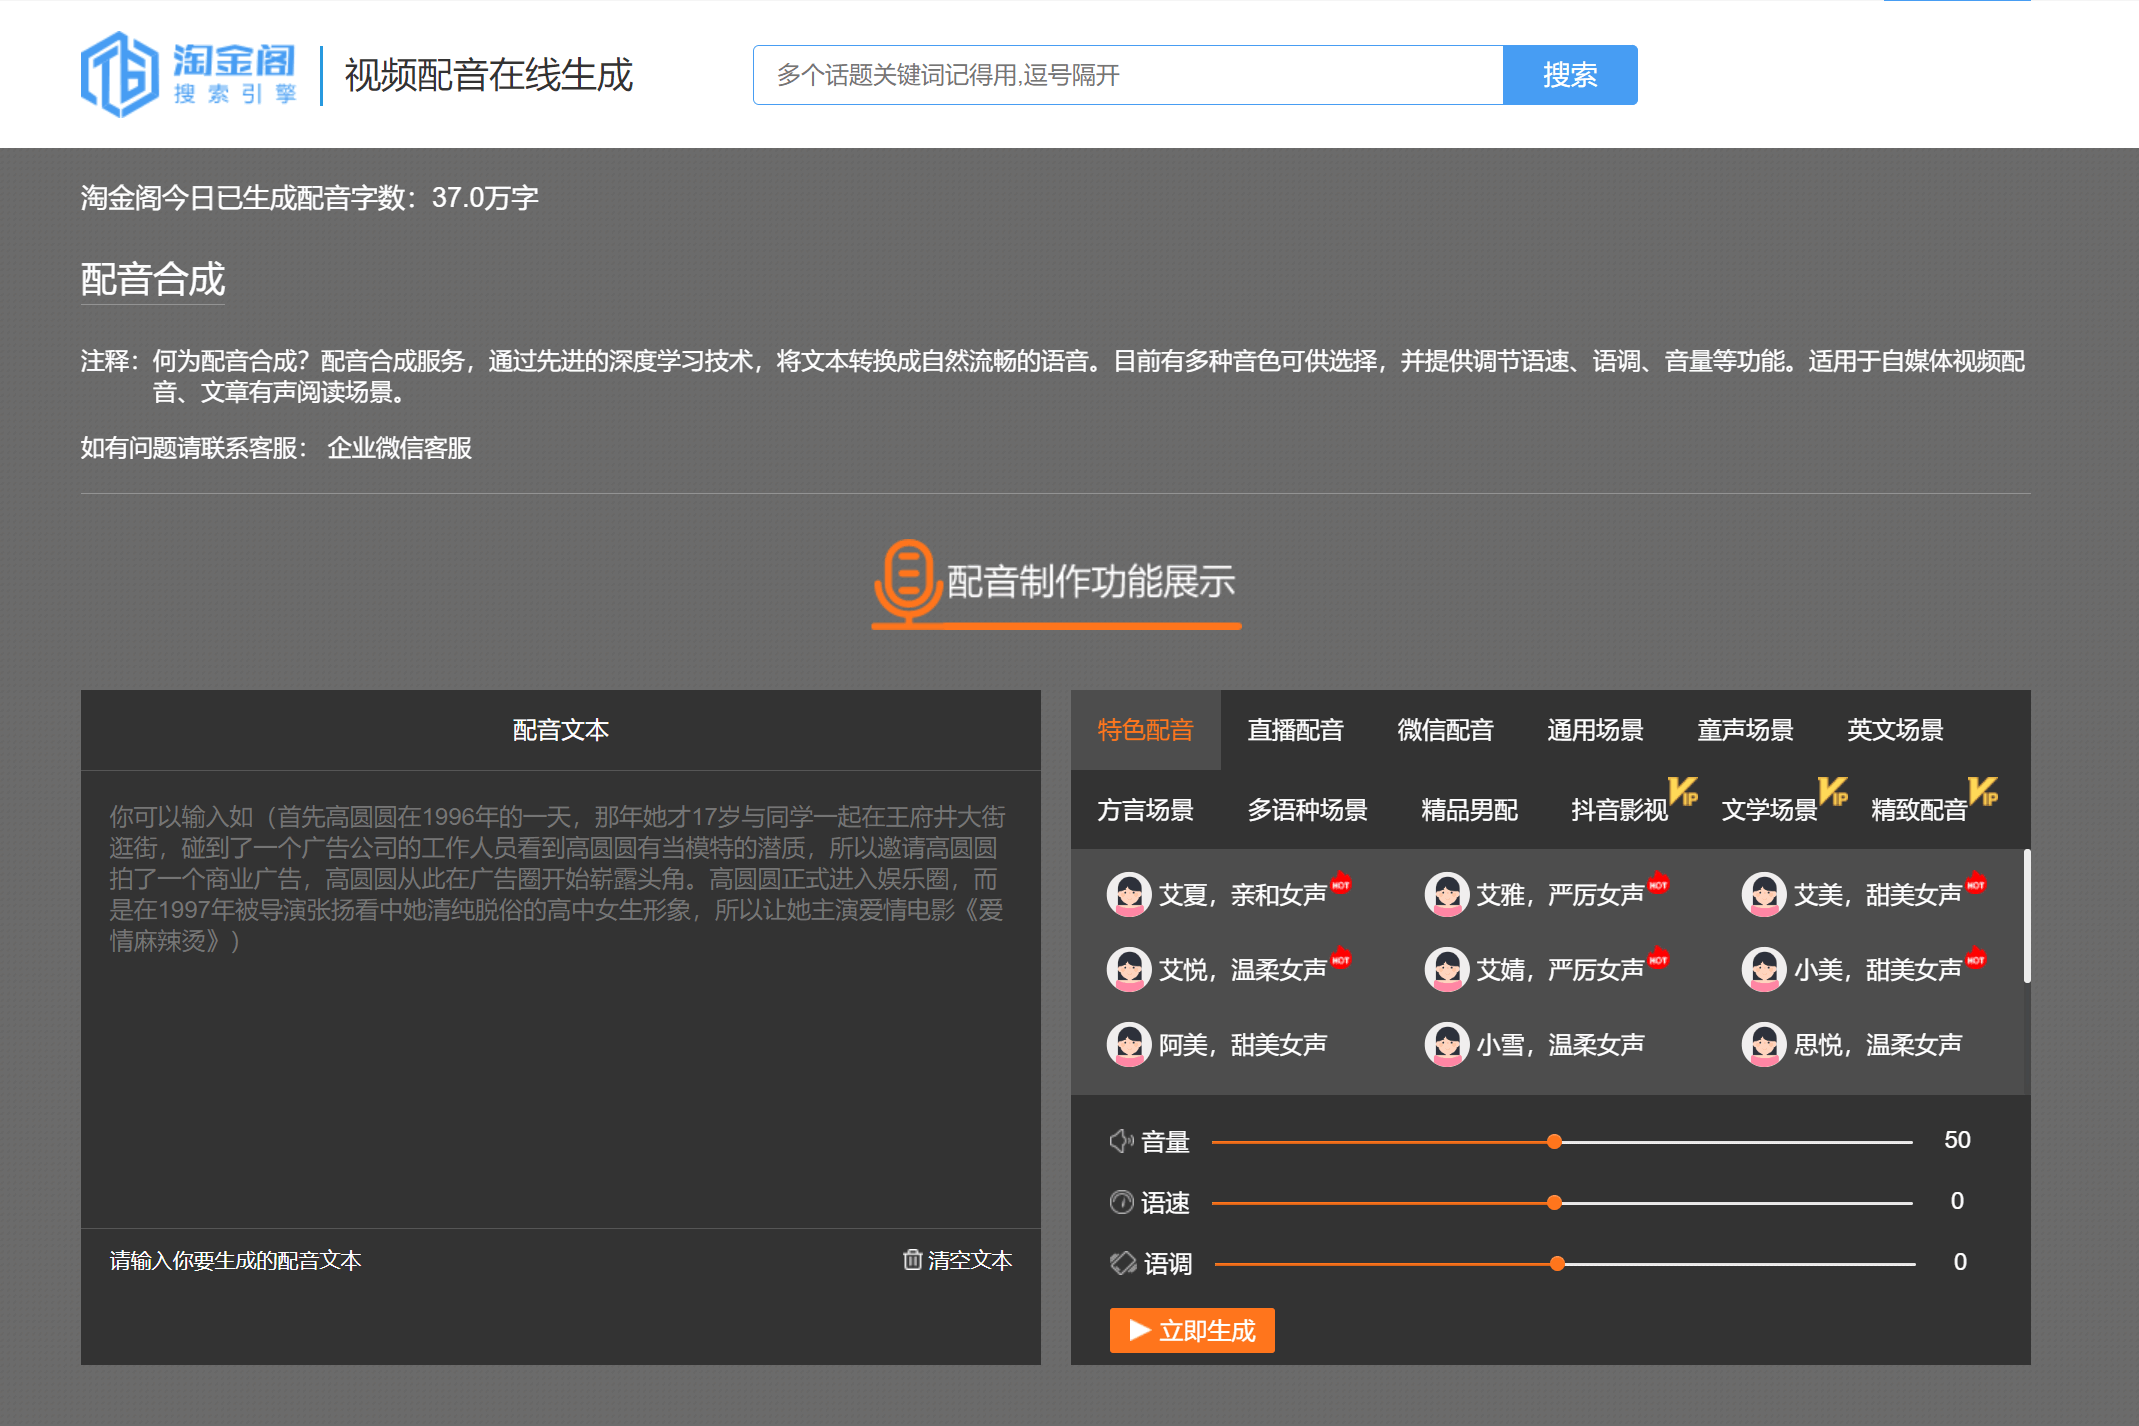Switch to the 英文场景 tab
The height and width of the screenshot is (1426, 2139).
coord(1894,731)
